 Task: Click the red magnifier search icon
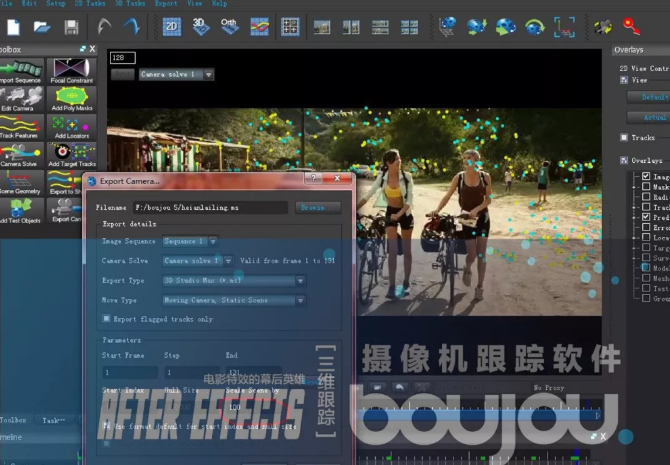pos(631,26)
